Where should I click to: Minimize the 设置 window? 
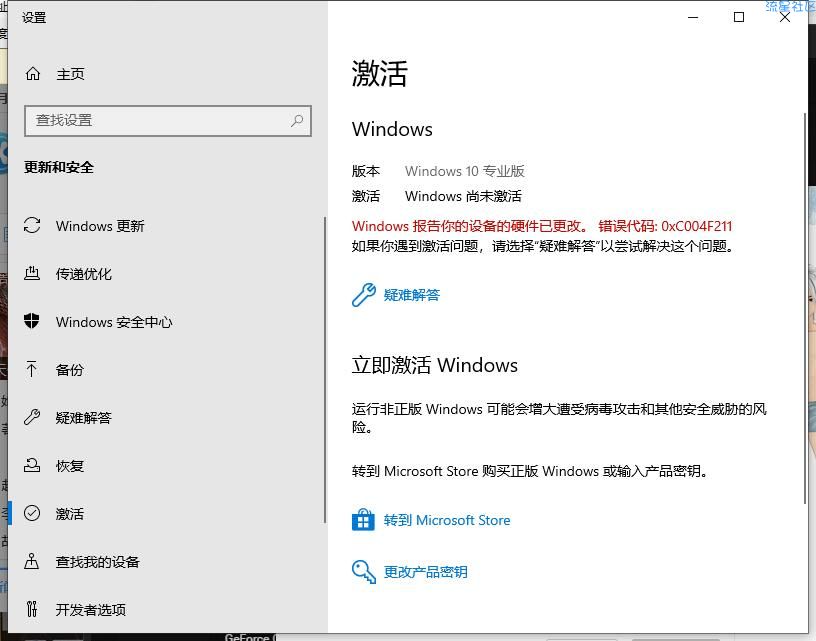693,17
